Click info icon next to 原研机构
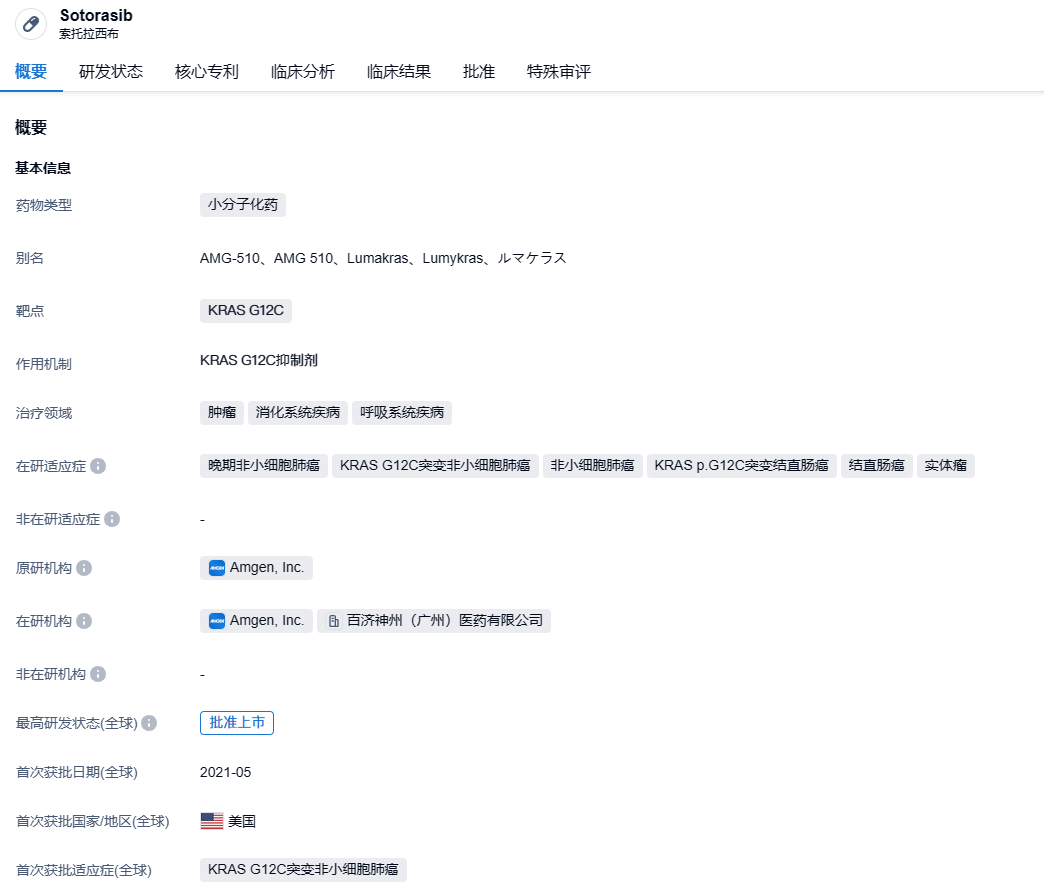The image size is (1044, 886). click(x=84, y=568)
